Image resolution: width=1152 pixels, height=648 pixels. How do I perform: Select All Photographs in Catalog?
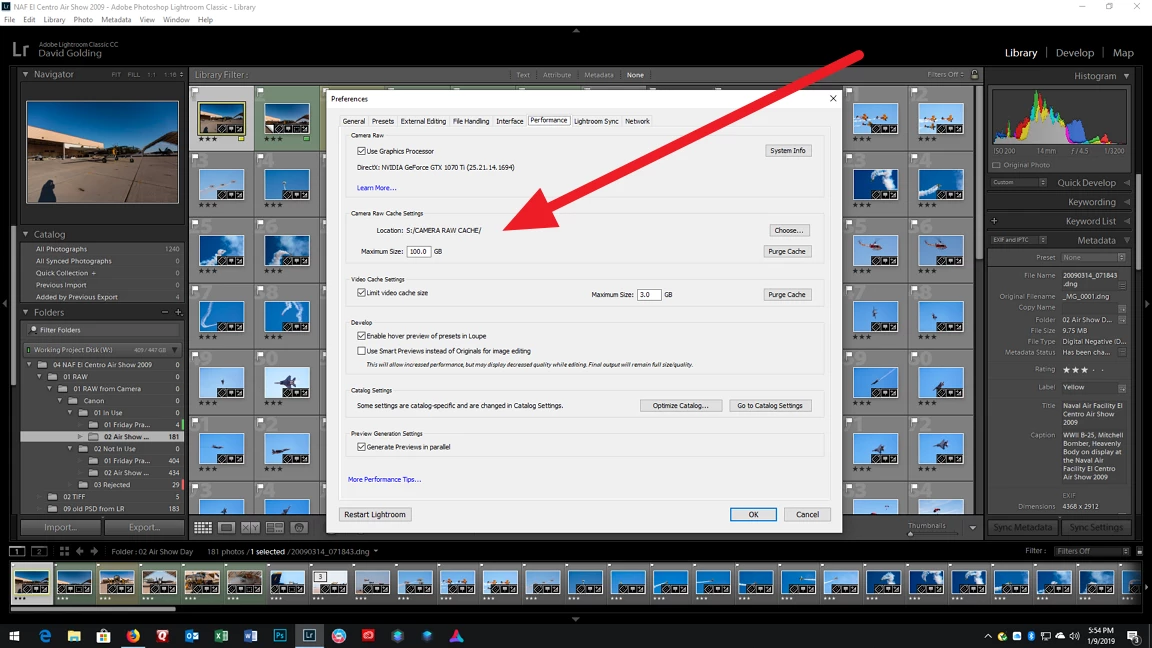click(101, 249)
